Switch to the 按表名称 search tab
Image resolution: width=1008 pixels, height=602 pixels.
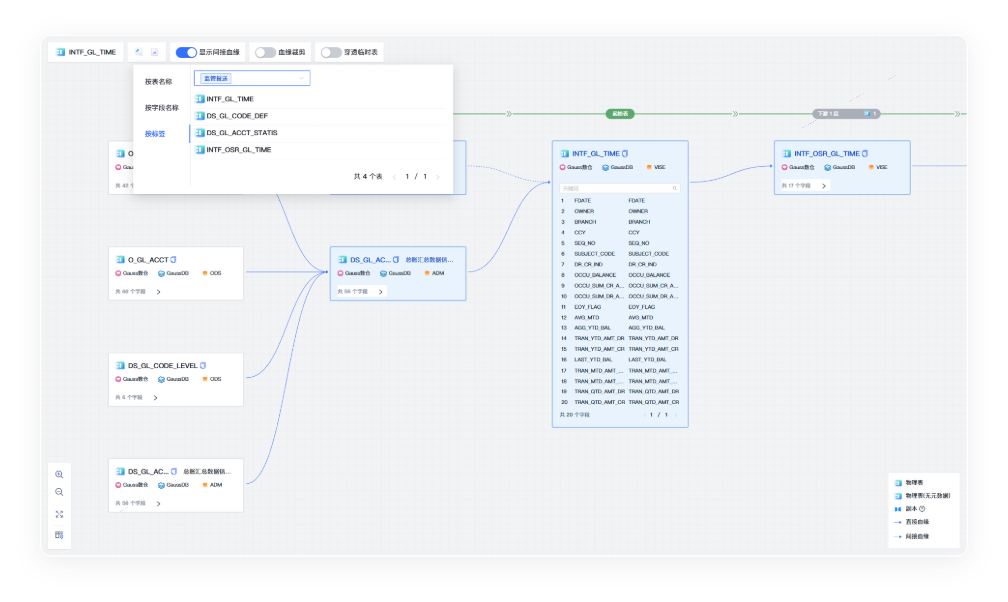coord(158,82)
